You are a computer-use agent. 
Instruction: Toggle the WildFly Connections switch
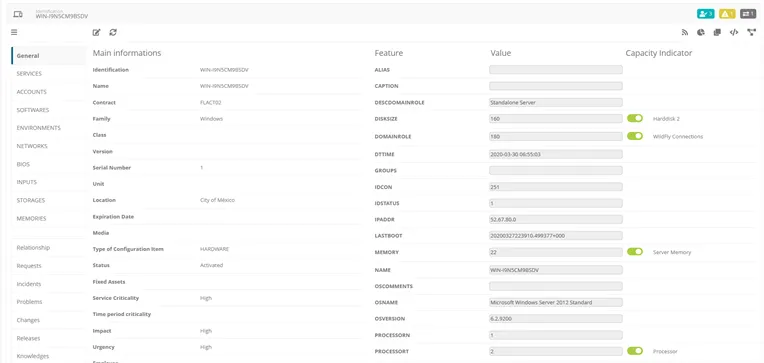(x=635, y=136)
